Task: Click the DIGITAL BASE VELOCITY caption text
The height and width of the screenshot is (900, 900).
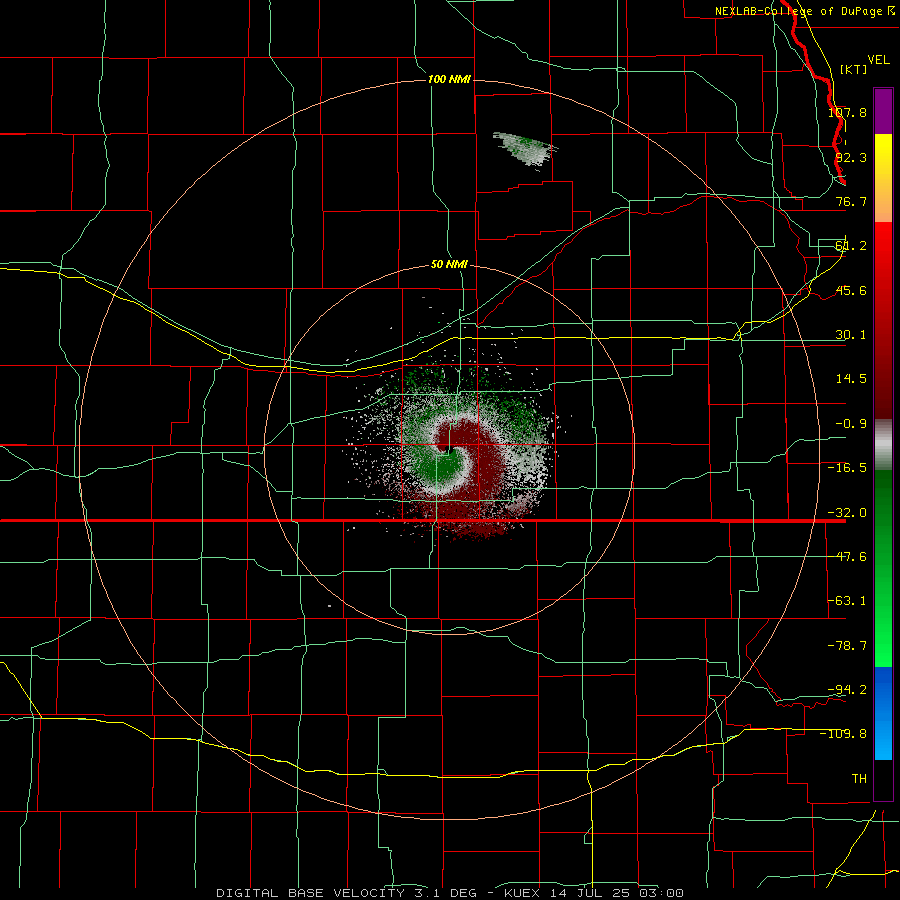Action: (x=311, y=893)
